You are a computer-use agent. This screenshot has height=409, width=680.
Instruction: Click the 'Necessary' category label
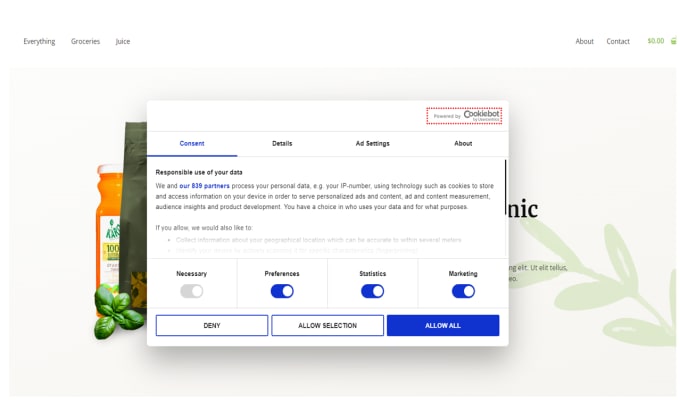(192, 274)
